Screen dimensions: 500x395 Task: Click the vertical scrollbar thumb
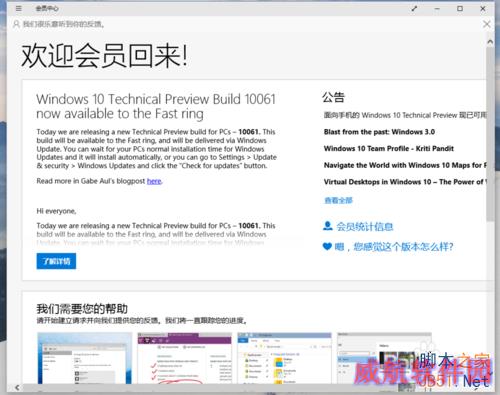pos(490,133)
